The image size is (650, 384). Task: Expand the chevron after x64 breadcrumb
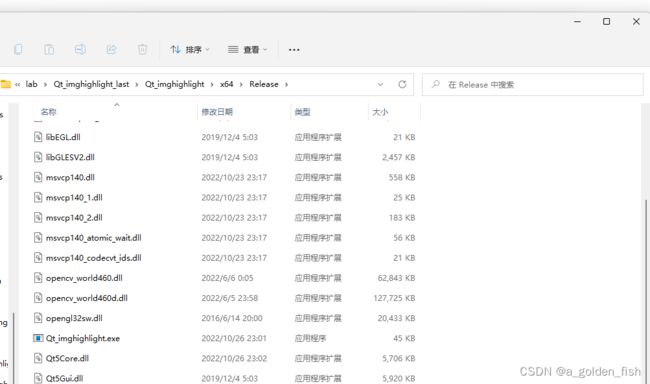tap(241, 84)
